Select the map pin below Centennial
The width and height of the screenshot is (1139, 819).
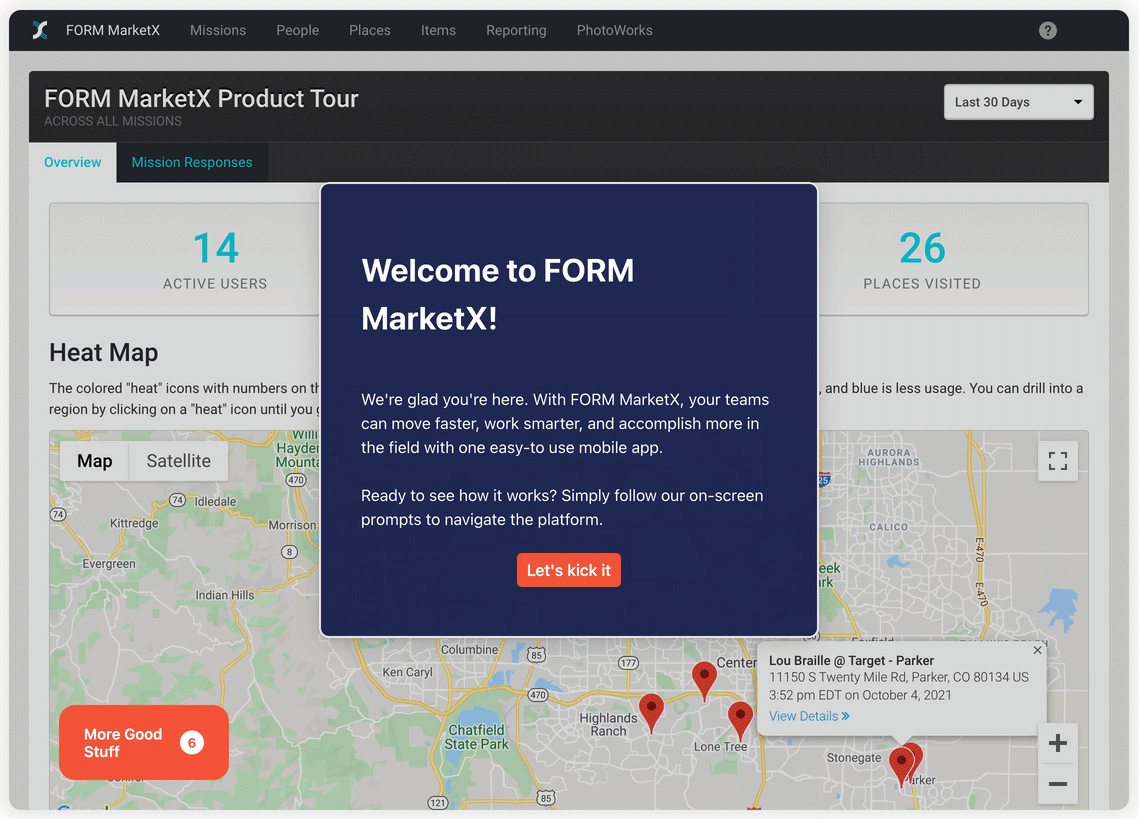pos(704,681)
